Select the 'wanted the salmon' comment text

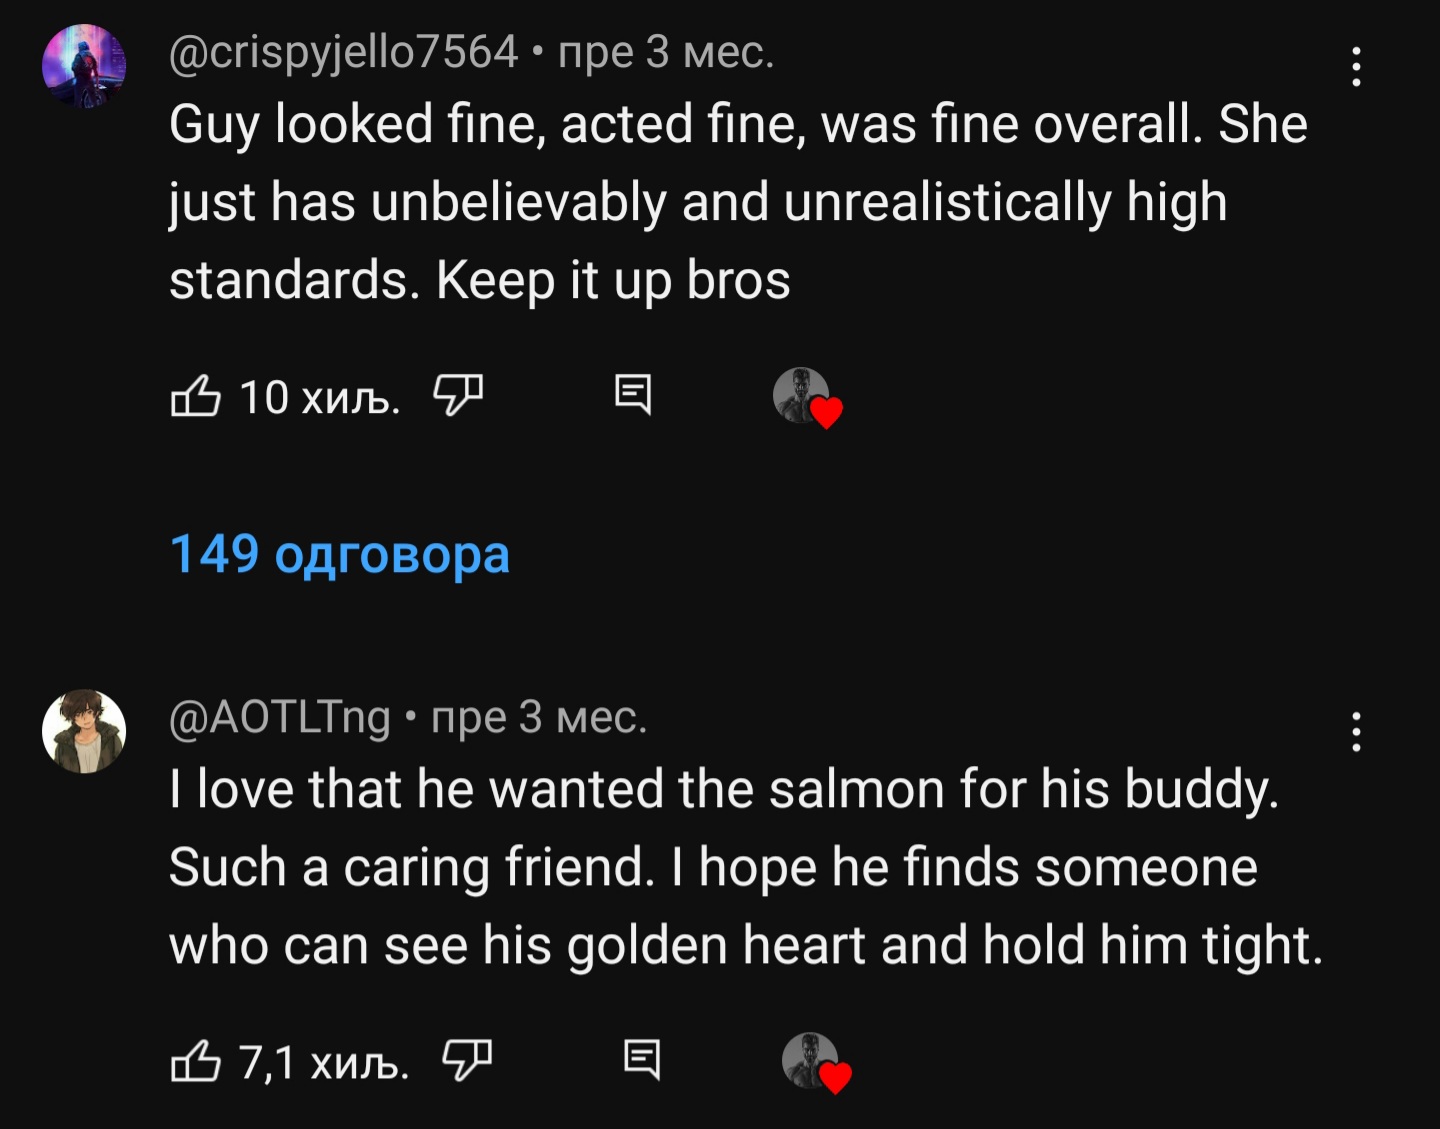coord(745,867)
